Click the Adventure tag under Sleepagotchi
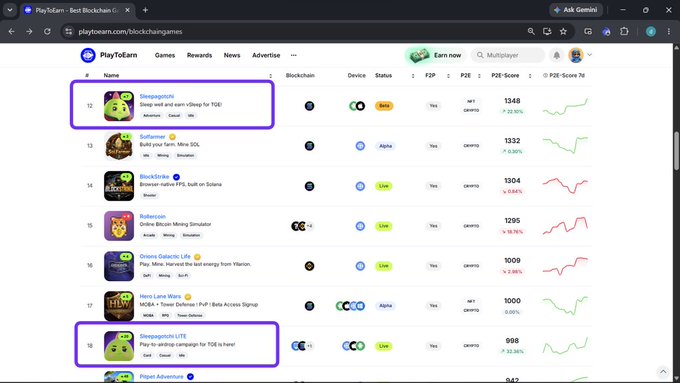 click(x=152, y=115)
